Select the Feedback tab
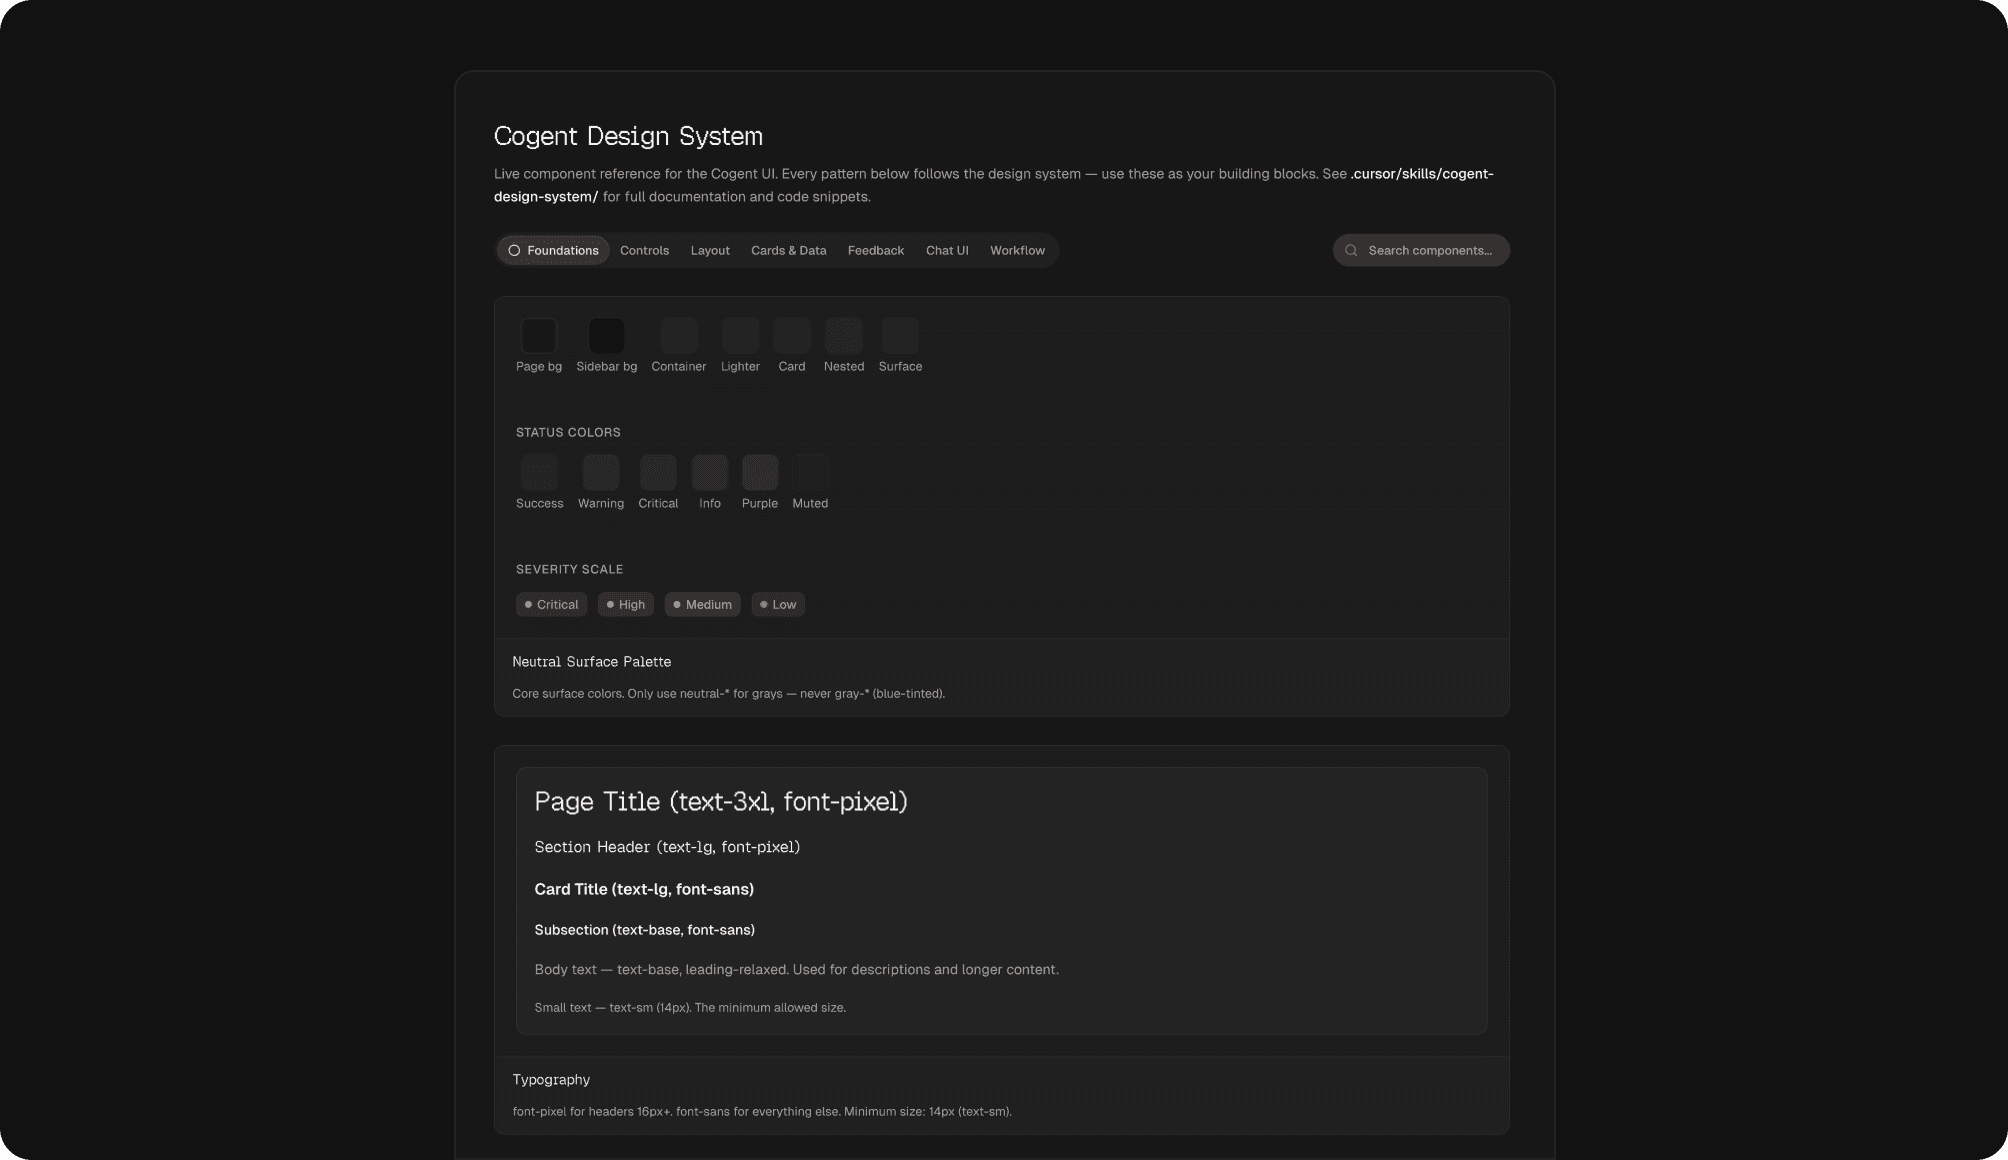Viewport: 2008px width, 1160px height. click(875, 250)
